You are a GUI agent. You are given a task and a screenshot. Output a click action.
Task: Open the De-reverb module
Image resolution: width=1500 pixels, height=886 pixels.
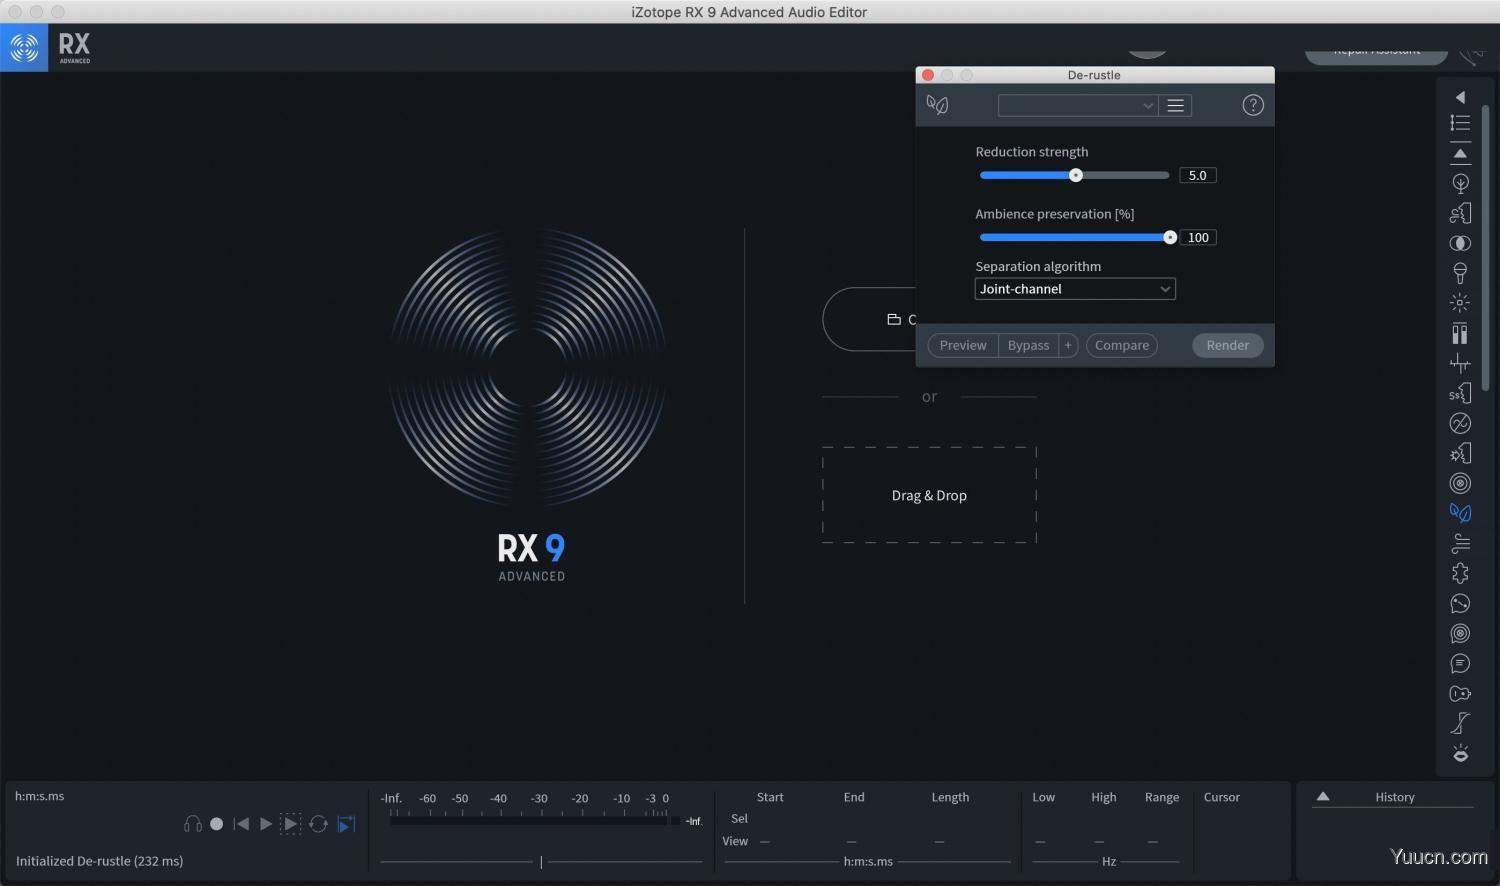tap(1460, 483)
